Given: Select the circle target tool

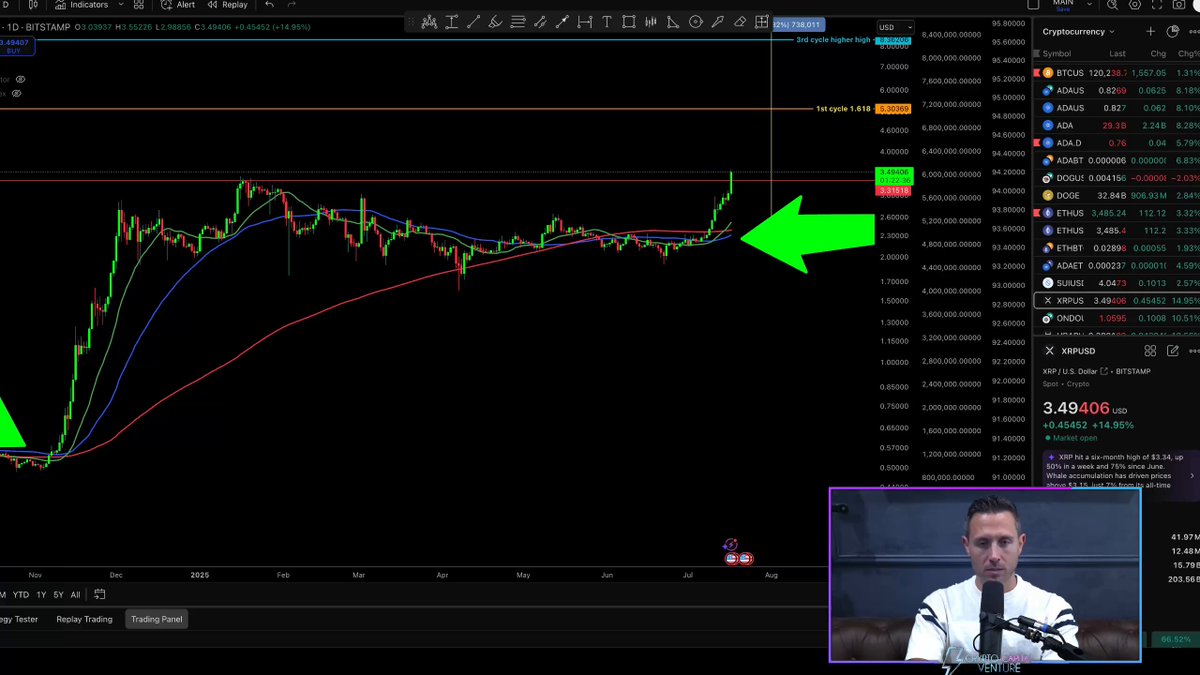Looking at the screenshot, I should [x=695, y=22].
